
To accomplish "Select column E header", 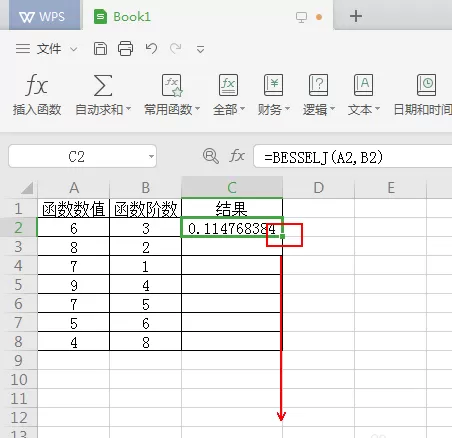I will [391, 188].
